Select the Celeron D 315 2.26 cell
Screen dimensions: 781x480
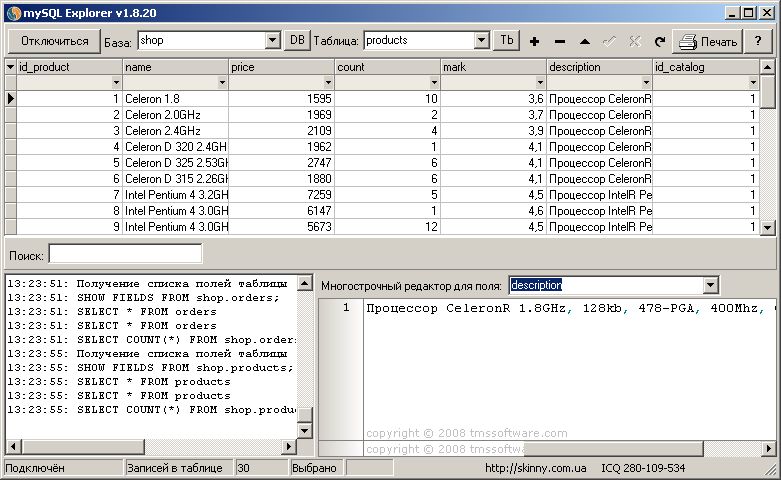coord(176,179)
